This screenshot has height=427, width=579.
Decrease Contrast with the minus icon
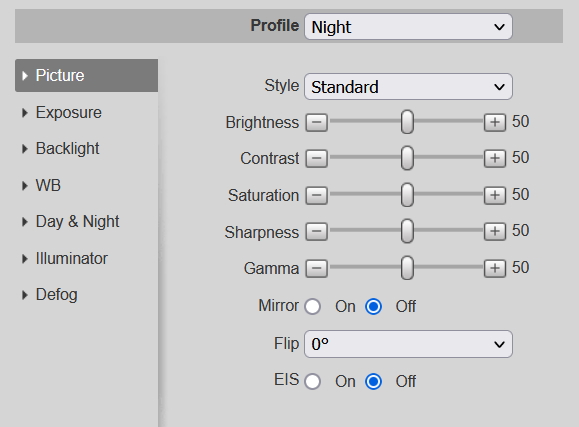[x=316, y=158]
